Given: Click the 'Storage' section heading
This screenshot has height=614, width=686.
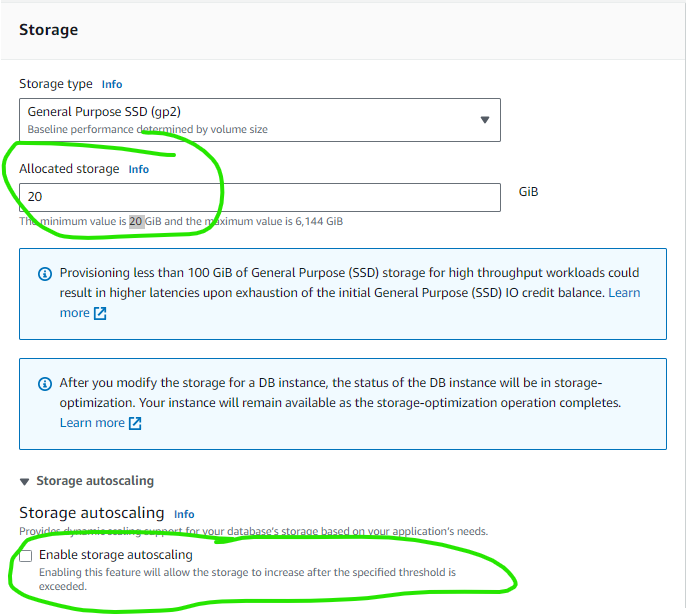Looking at the screenshot, I should coord(49,30).
